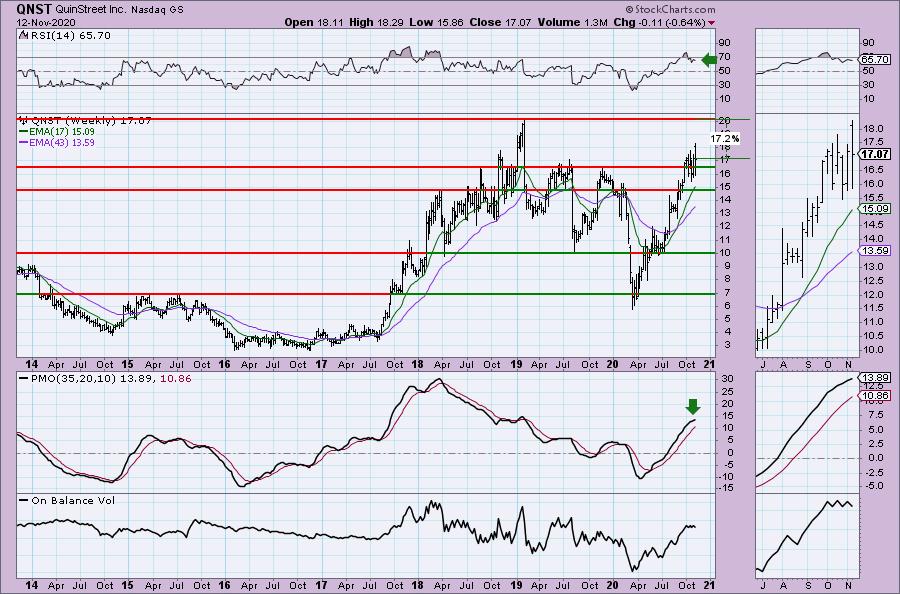Click the boxed 15.09 EMA tag in right panel

pos(875,209)
